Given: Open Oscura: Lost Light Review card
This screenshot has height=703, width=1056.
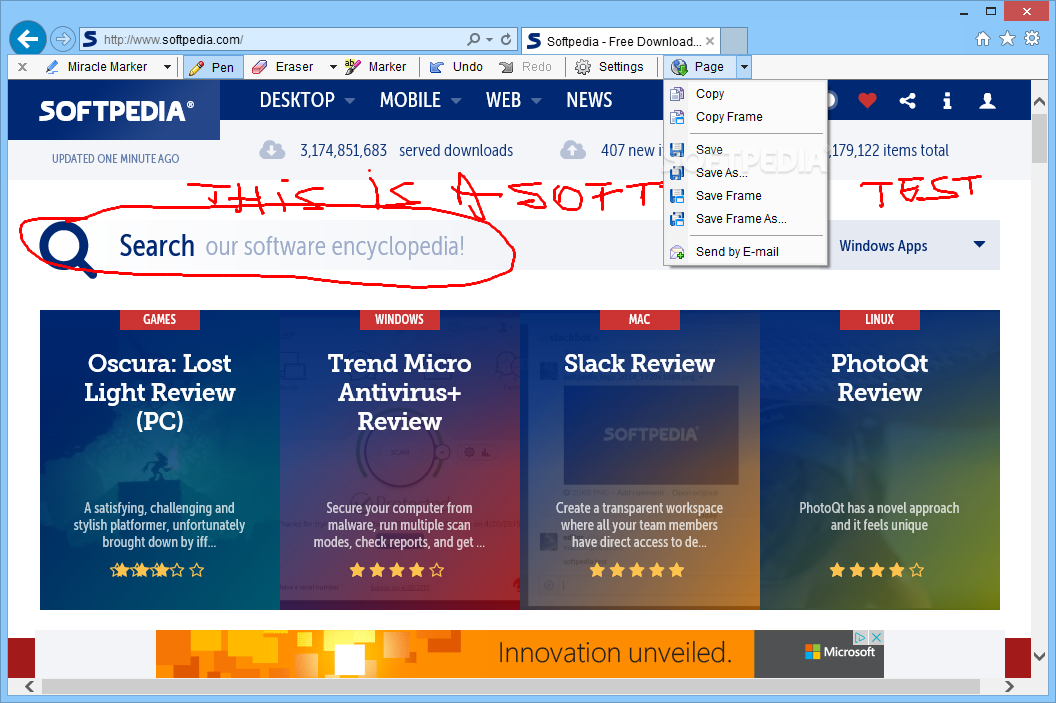Looking at the screenshot, I should point(160,460).
